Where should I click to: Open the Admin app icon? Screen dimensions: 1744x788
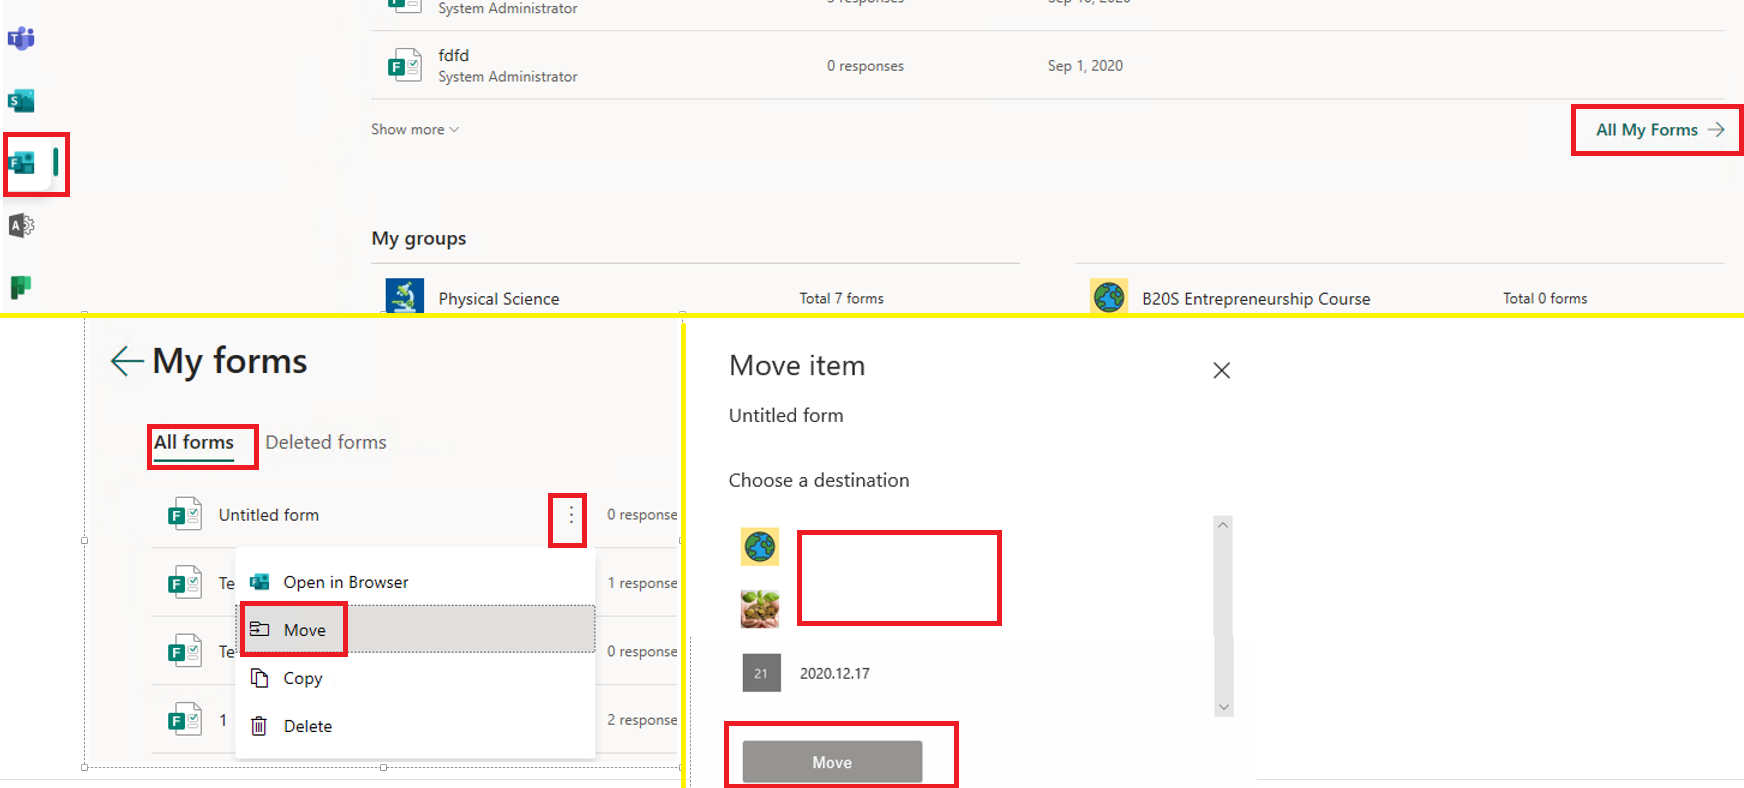click(x=21, y=226)
